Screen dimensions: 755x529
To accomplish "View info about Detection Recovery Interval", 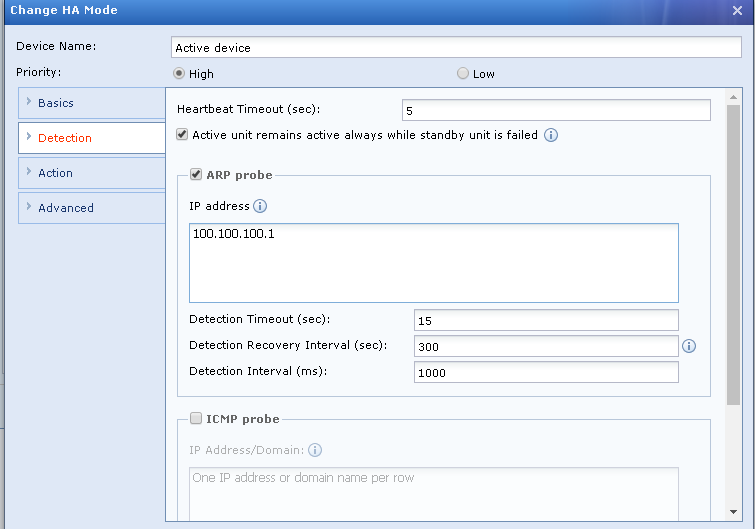I will [x=689, y=346].
